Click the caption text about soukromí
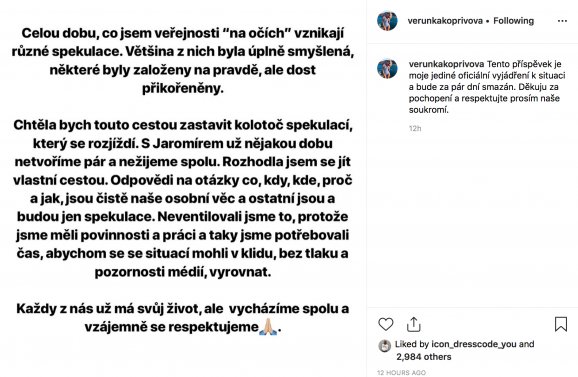The width and height of the screenshot is (578, 377). [x=487, y=87]
